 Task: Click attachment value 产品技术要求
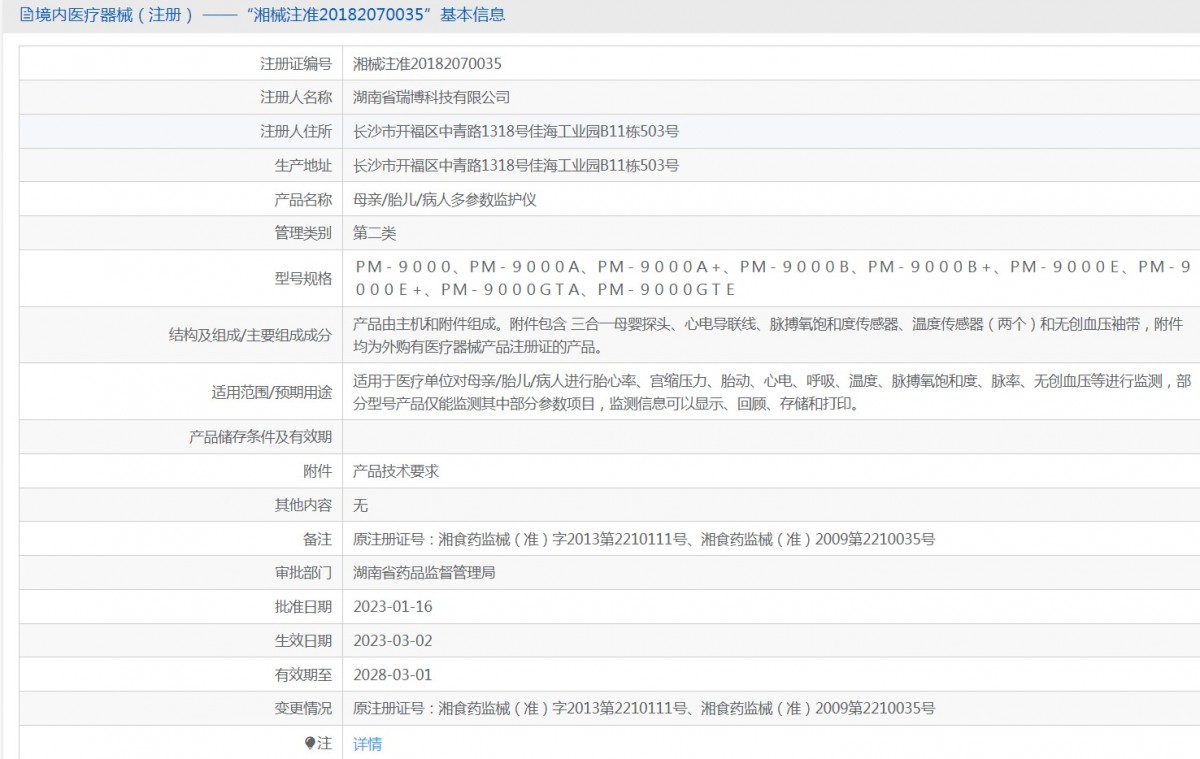pos(396,471)
